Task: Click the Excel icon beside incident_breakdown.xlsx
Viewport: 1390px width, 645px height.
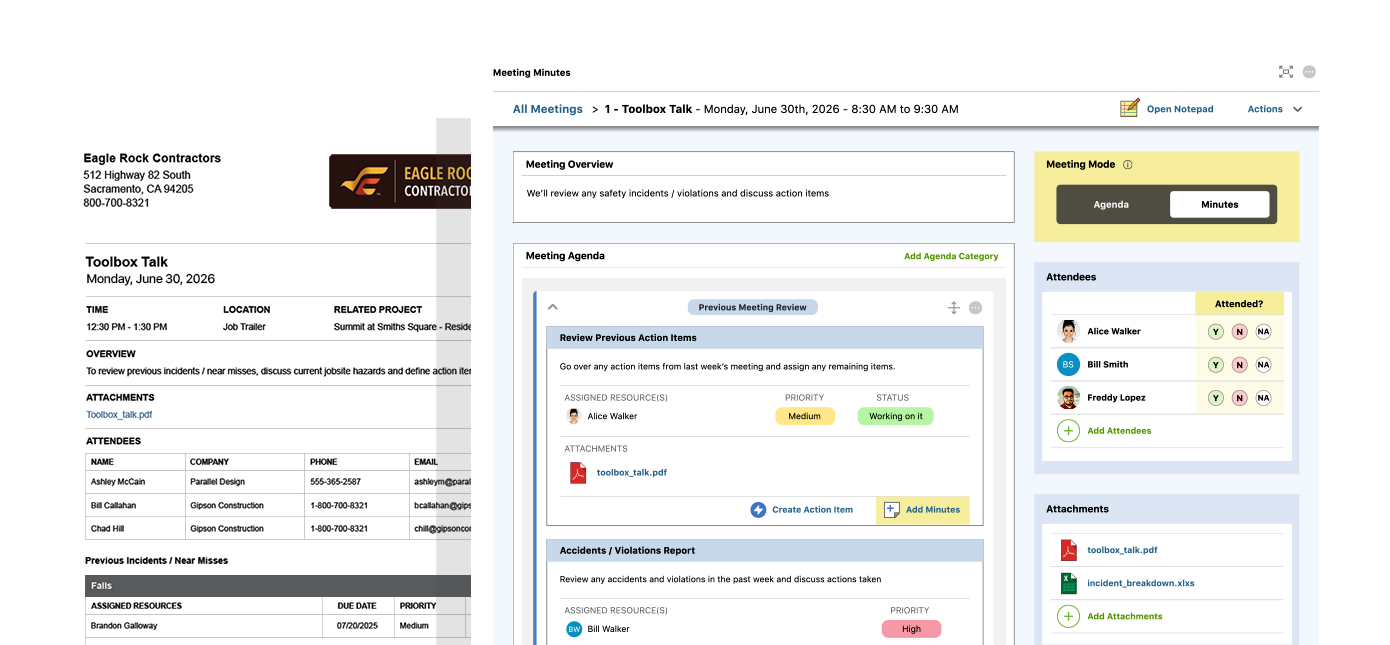Action: (1069, 582)
